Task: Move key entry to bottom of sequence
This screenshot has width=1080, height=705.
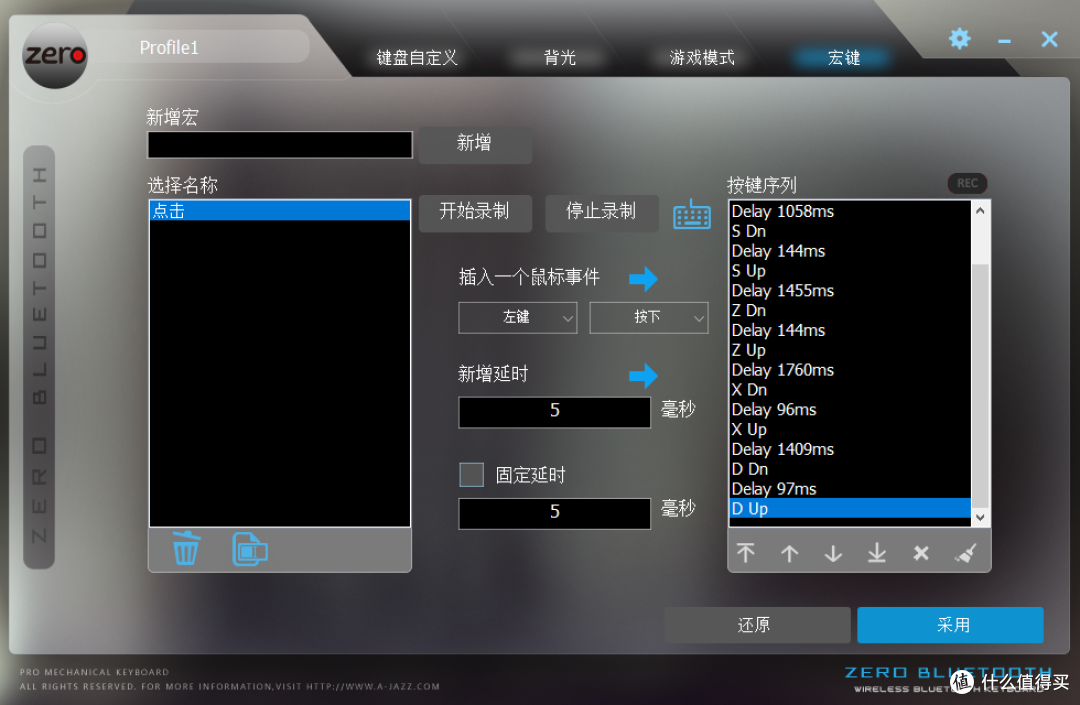Action: pos(877,553)
